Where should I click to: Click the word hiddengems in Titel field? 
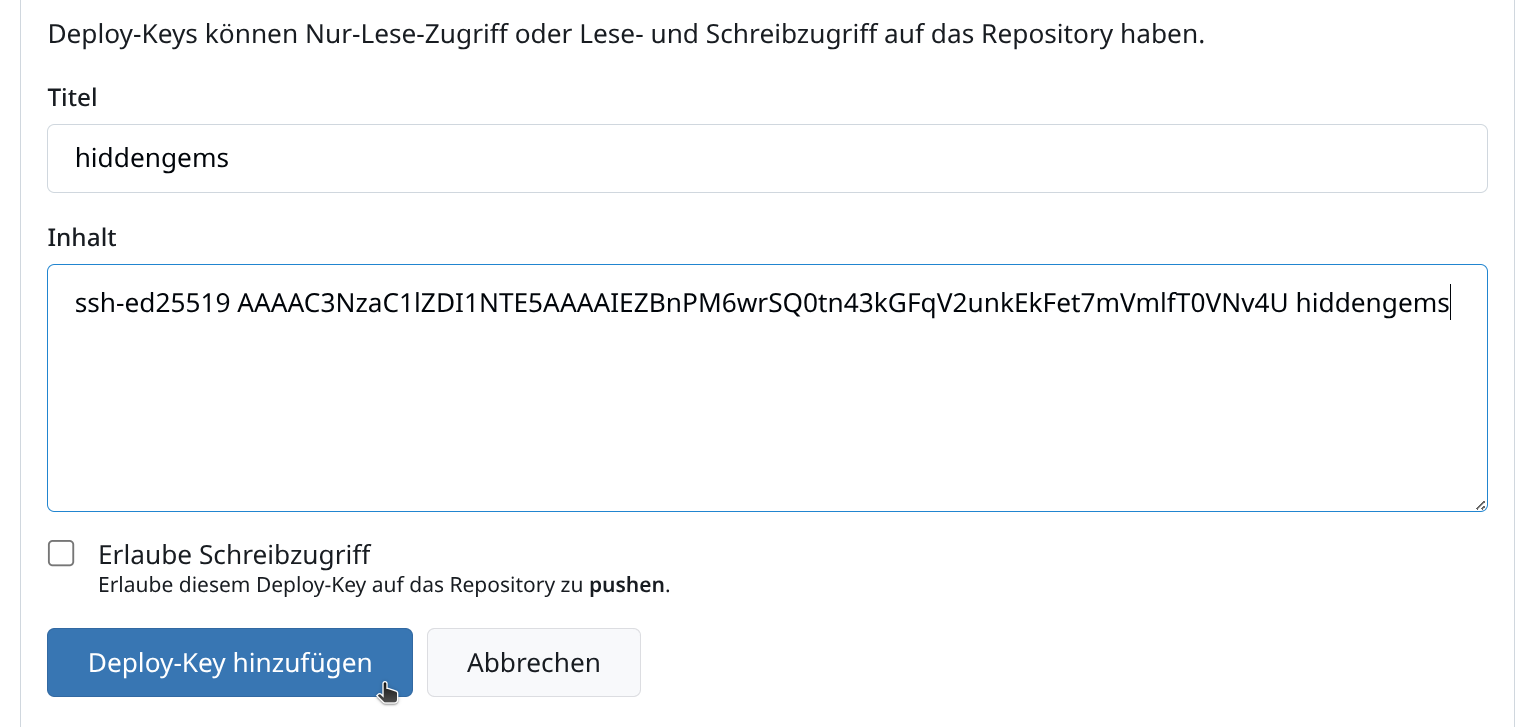(151, 158)
